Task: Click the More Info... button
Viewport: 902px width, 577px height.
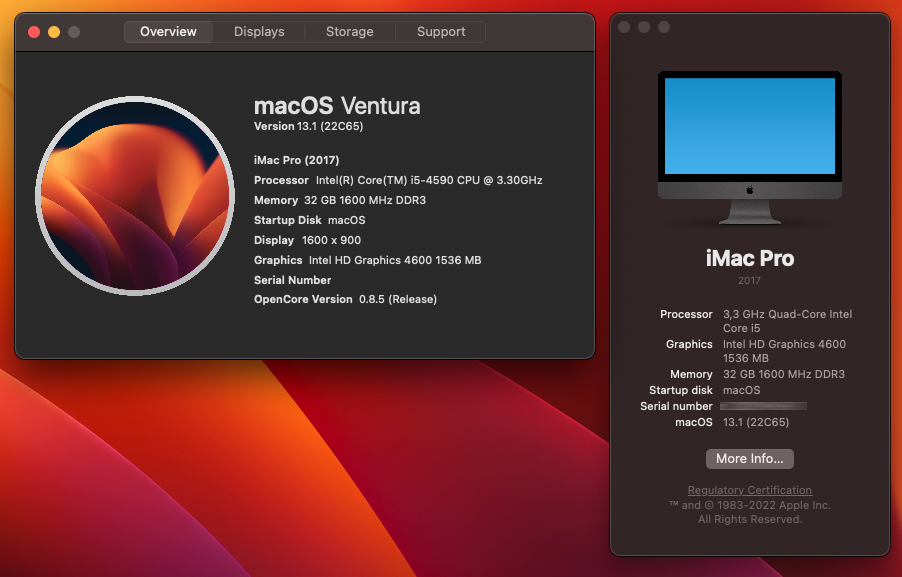Action: point(750,458)
